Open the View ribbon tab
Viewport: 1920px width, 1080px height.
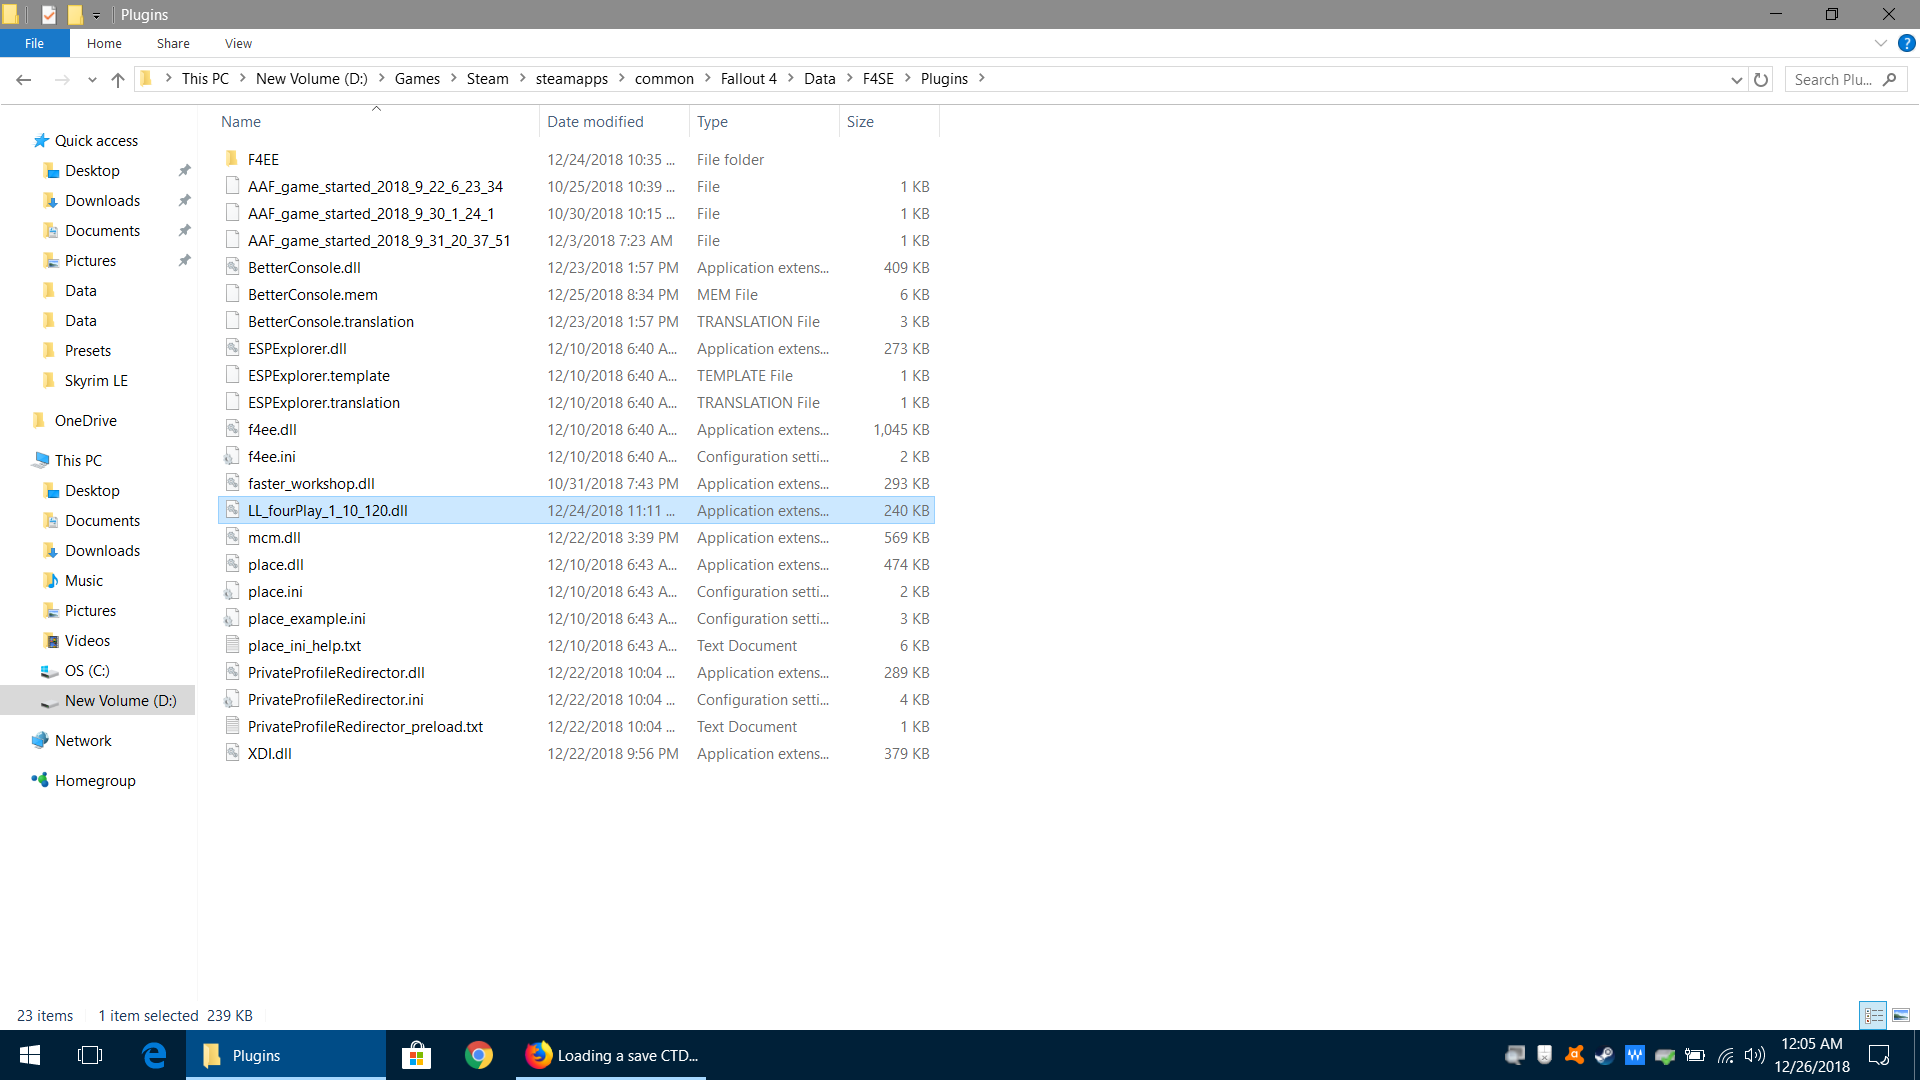[x=238, y=43]
